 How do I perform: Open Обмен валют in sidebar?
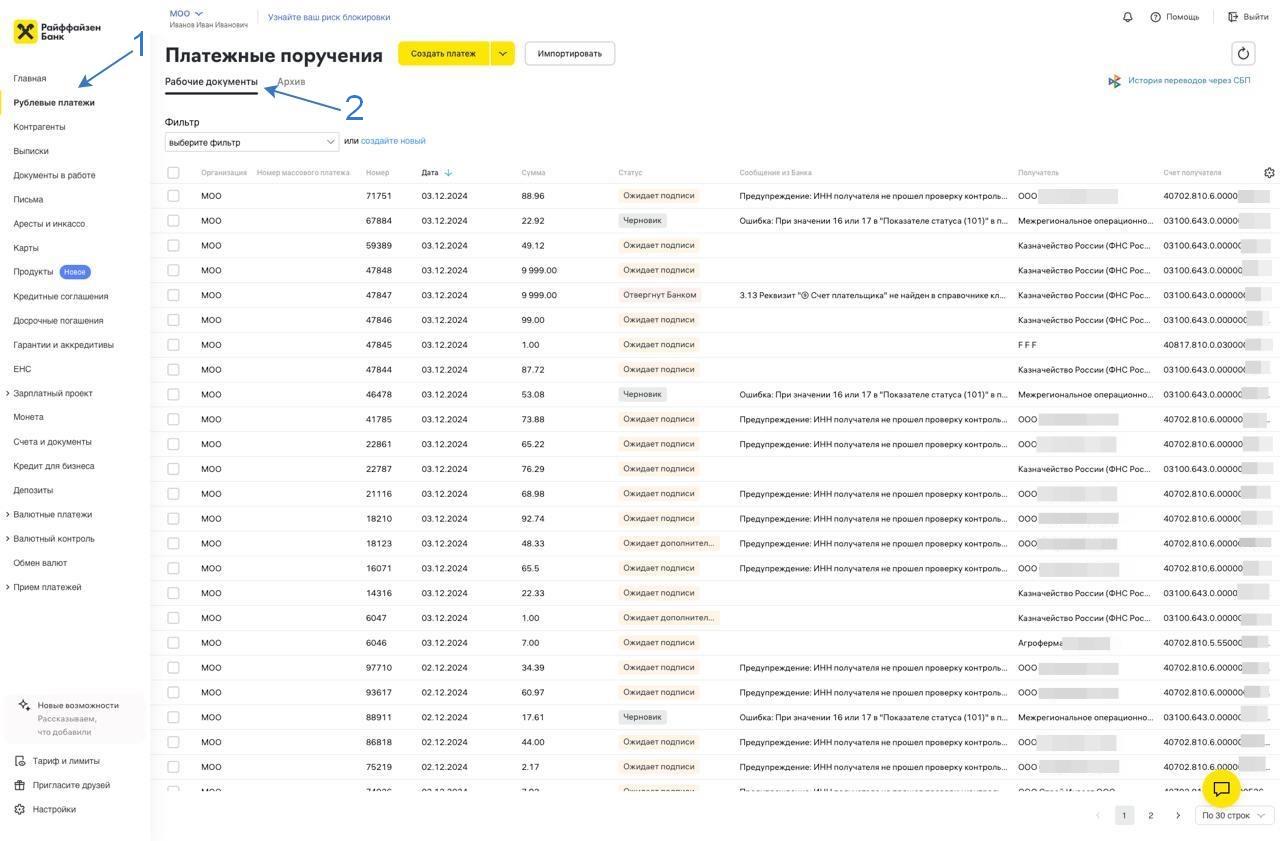[x=40, y=563]
